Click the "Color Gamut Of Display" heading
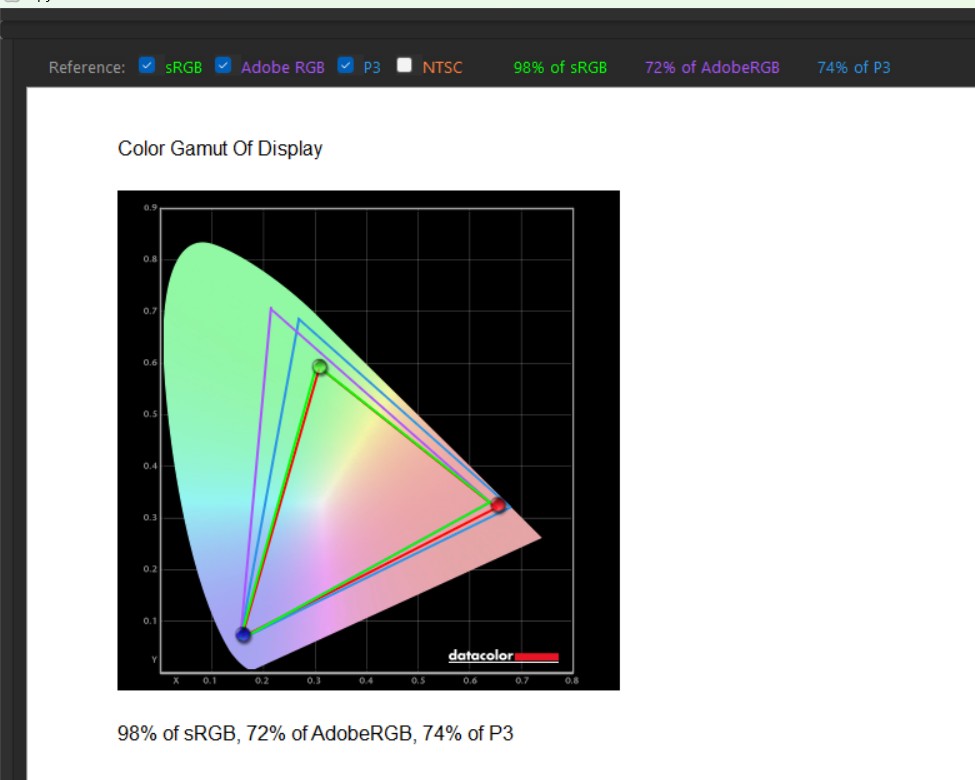Screen dimensions: 975x780 click(x=220, y=149)
